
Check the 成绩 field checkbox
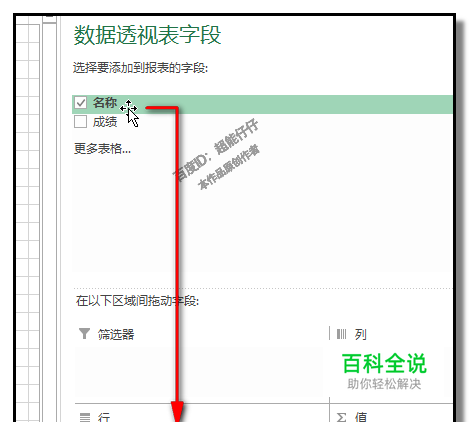80,122
